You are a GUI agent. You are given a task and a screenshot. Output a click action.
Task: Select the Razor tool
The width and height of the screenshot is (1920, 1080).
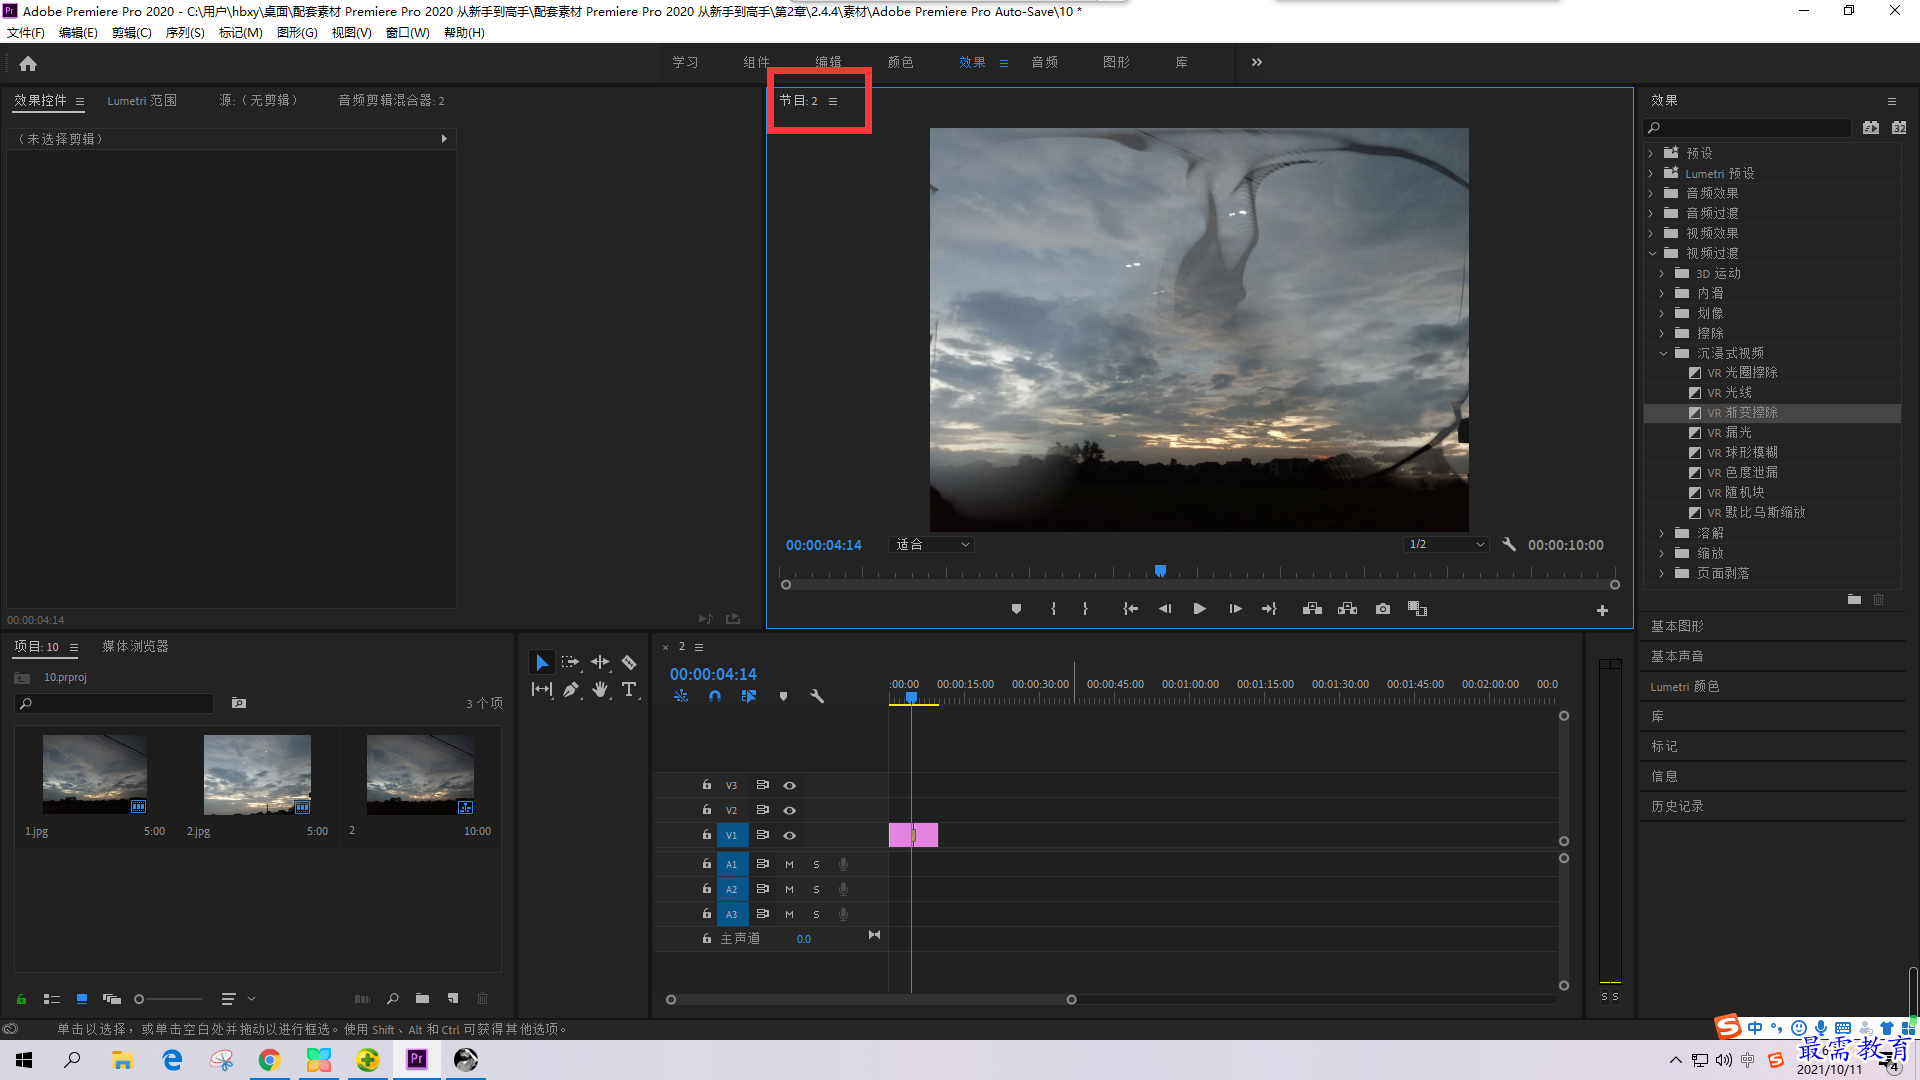[629, 662]
